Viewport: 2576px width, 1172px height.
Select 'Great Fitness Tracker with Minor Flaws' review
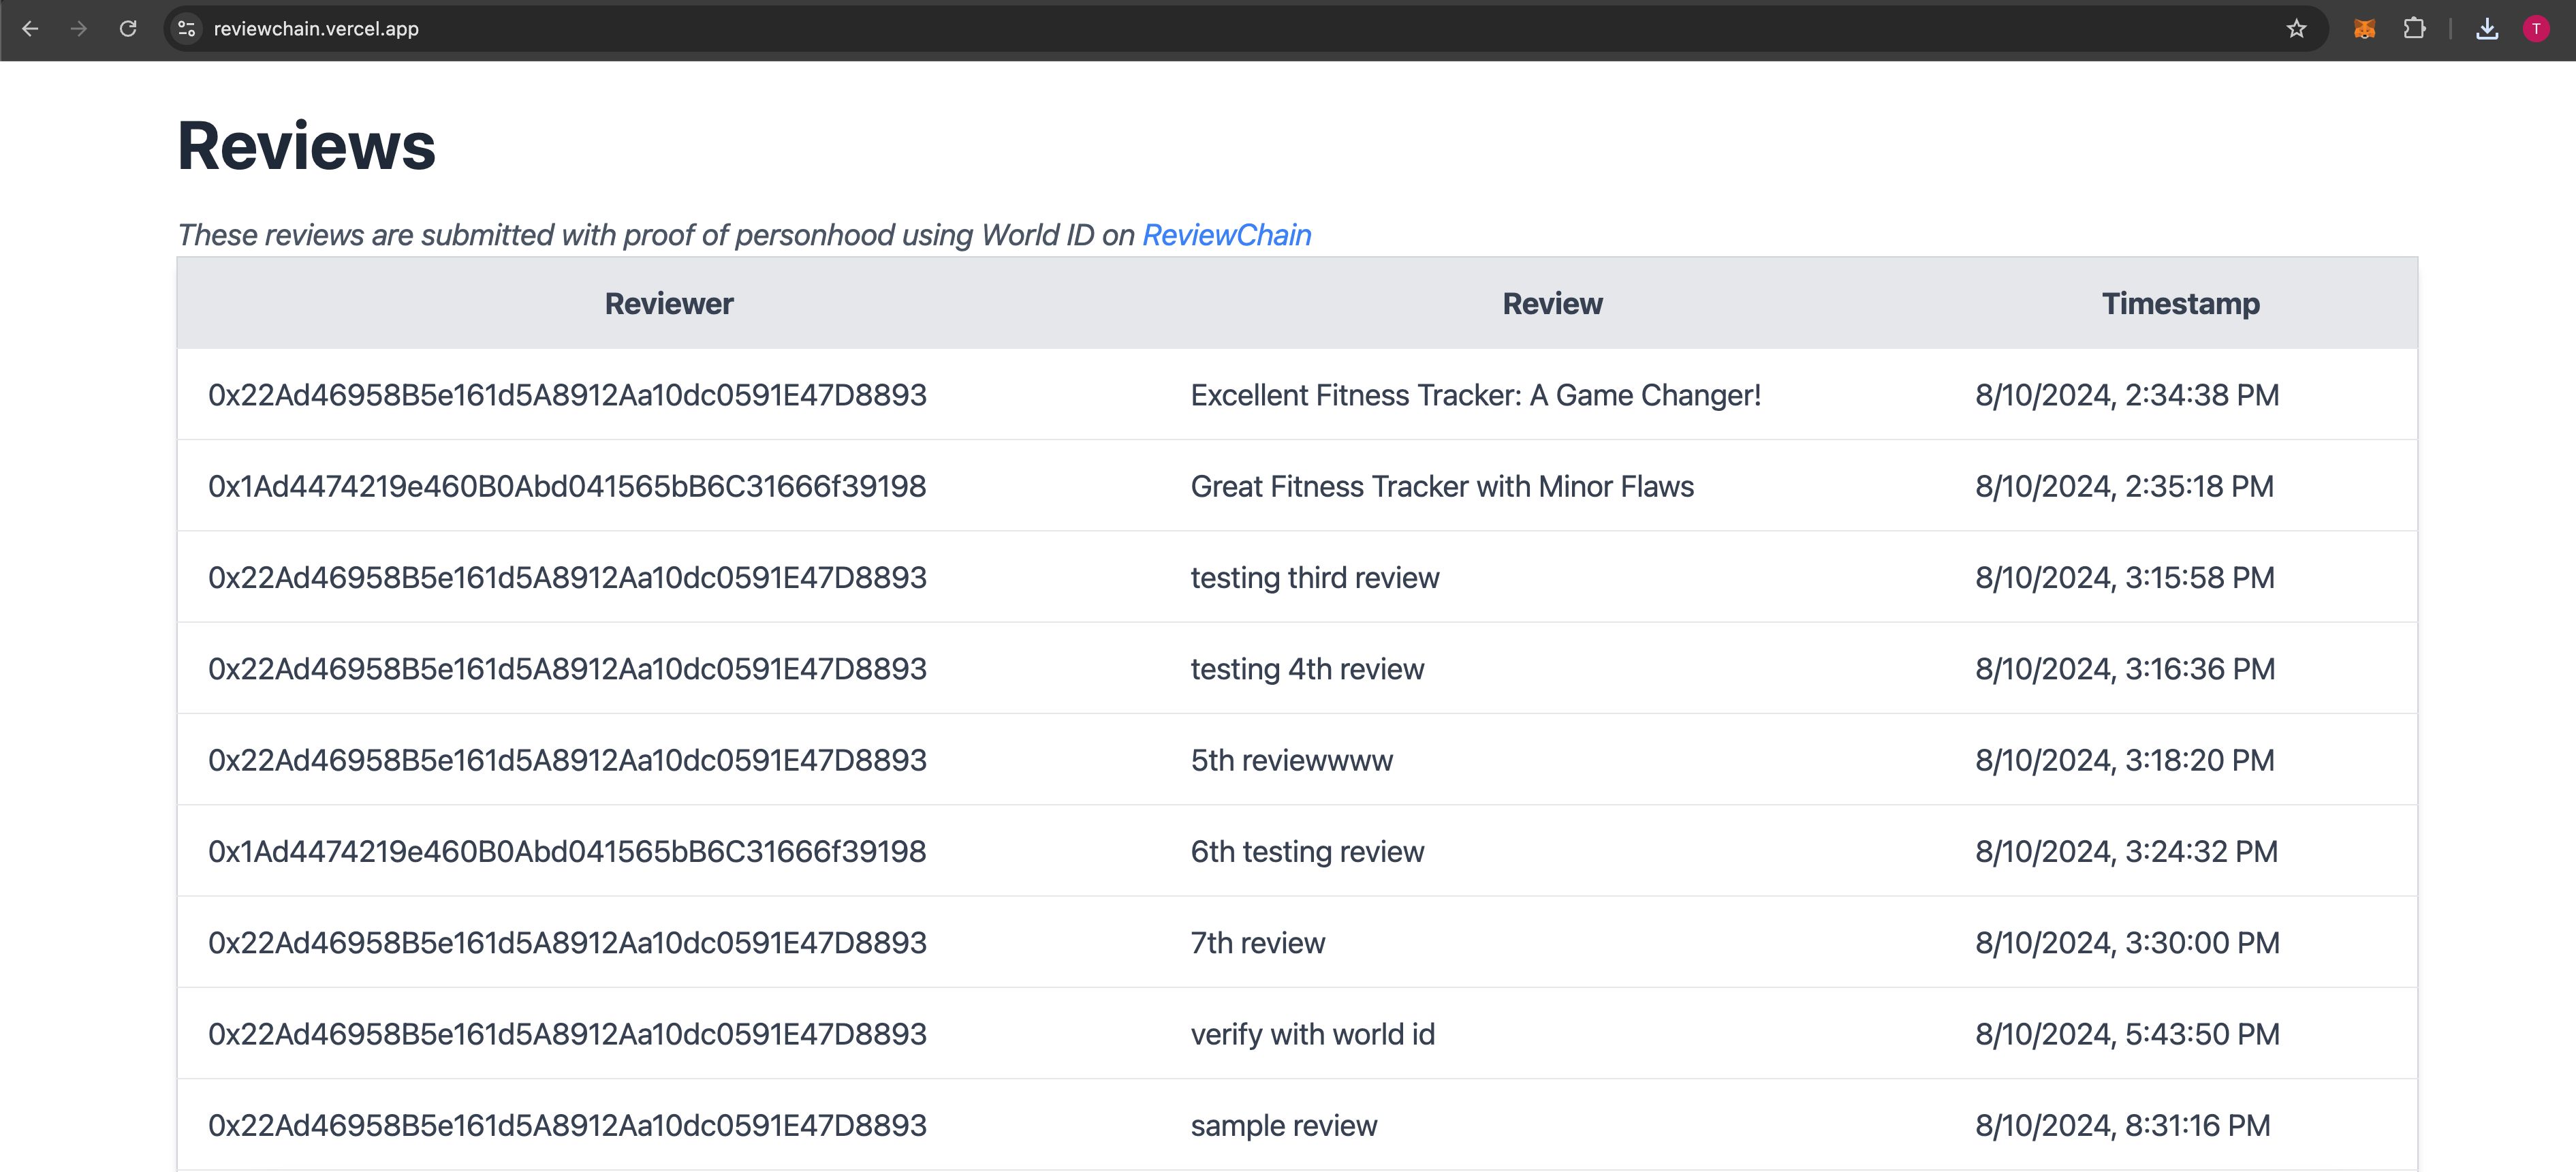(x=1442, y=486)
